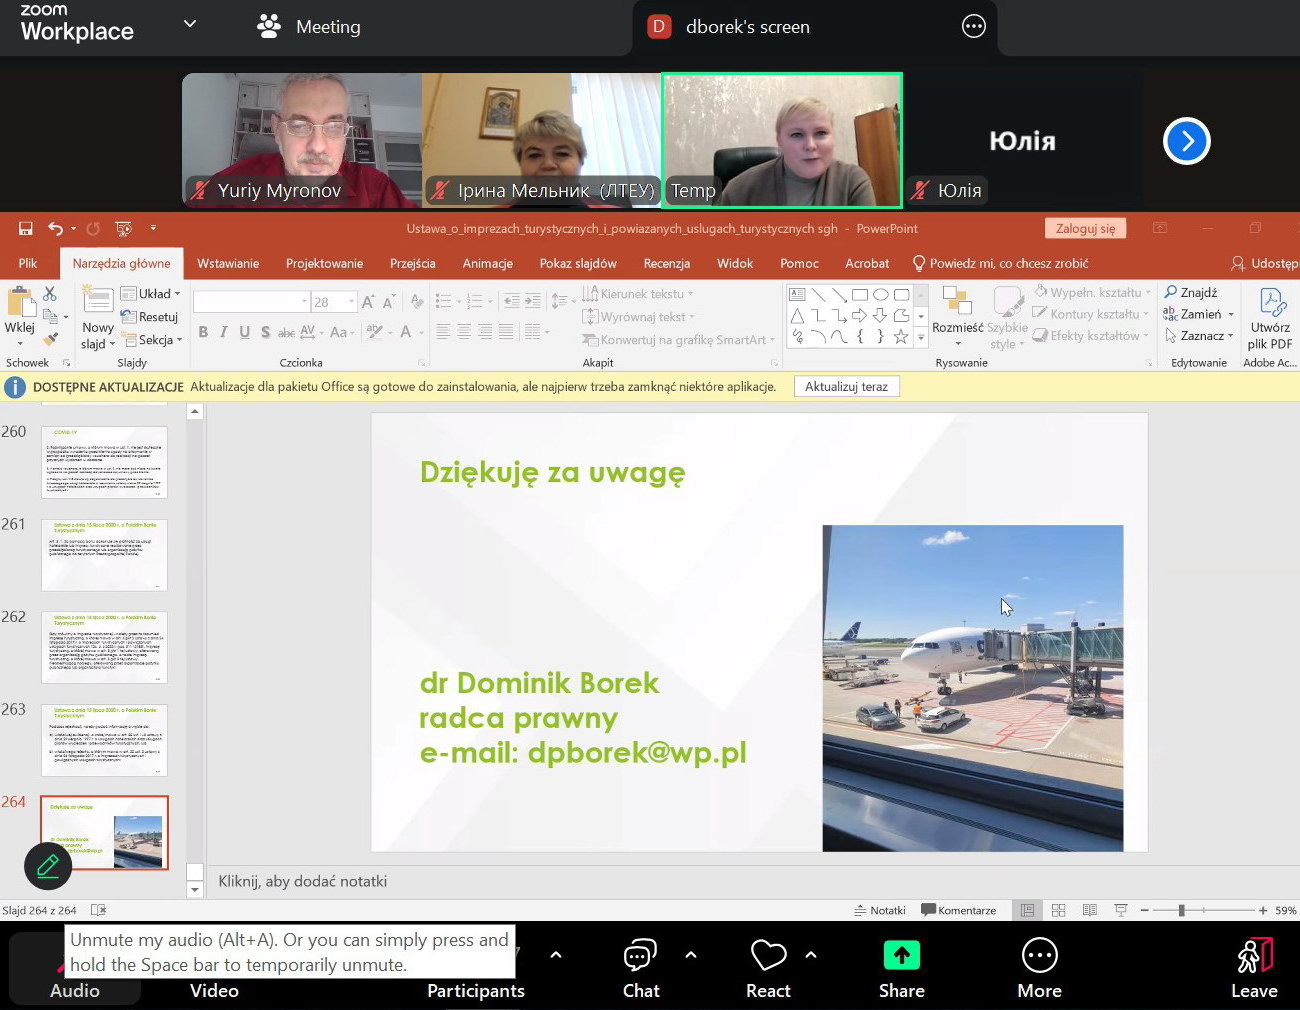This screenshot has width=1300, height=1010.
Task: Switch to the Pokaz slajdów tab
Action: click(578, 263)
